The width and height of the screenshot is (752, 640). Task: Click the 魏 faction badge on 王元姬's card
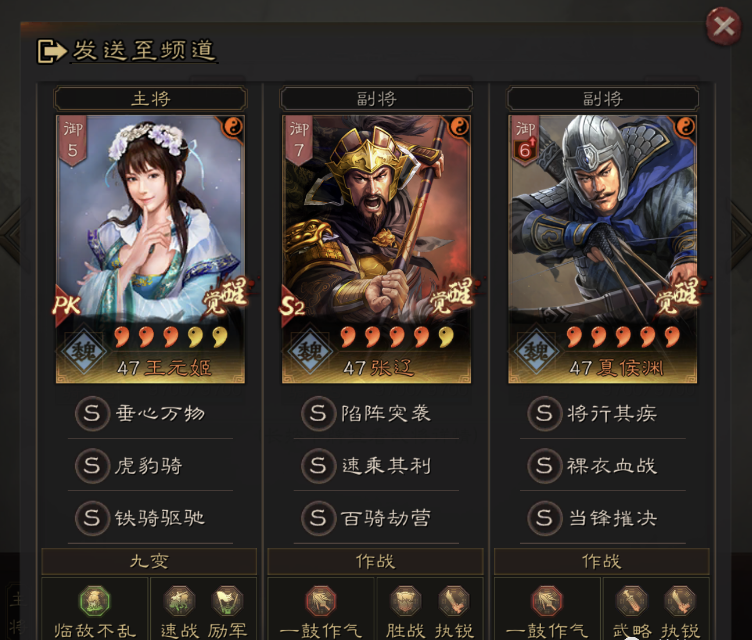click(x=84, y=352)
